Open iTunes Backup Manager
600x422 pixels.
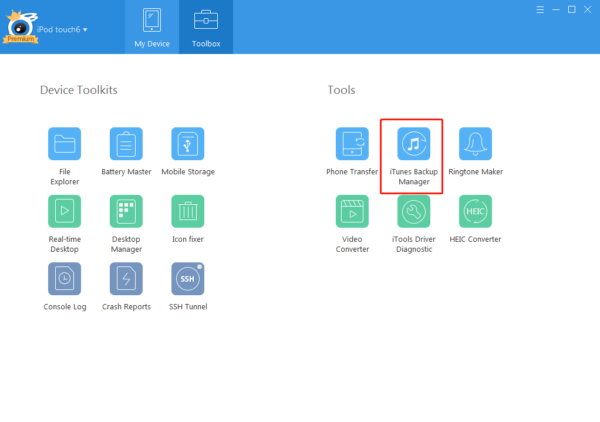tap(413, 144)
